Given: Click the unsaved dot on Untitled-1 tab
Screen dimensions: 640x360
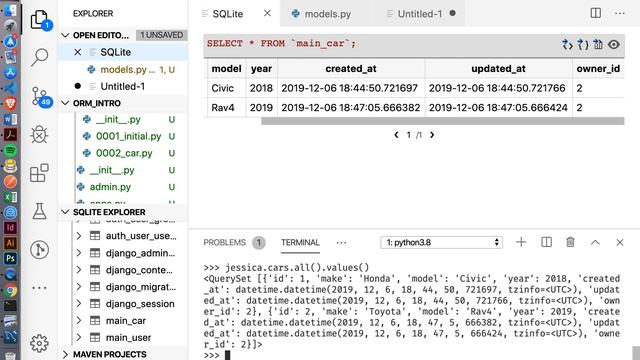Looking at the screenshot, I should (452, 13).
